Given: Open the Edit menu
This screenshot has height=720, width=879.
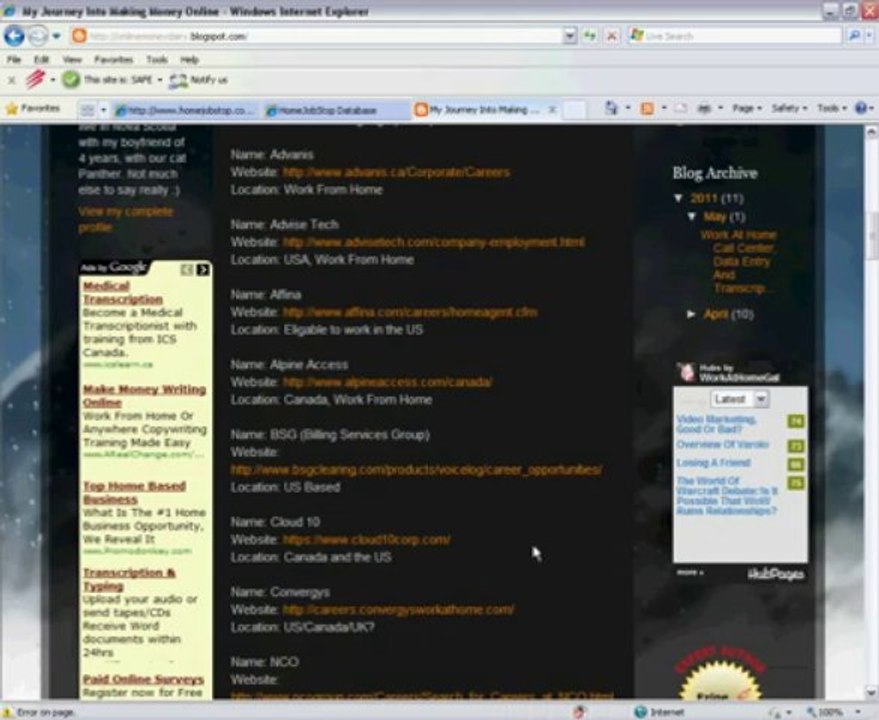Looking at the screenshot, I should tap(41, 59).
